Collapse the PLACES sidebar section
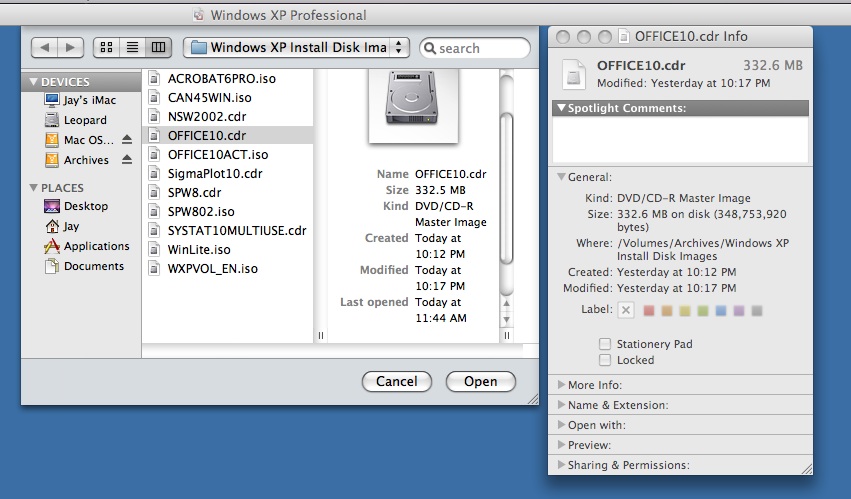This screenshot has height=499, width=851. tap(34, 188)
